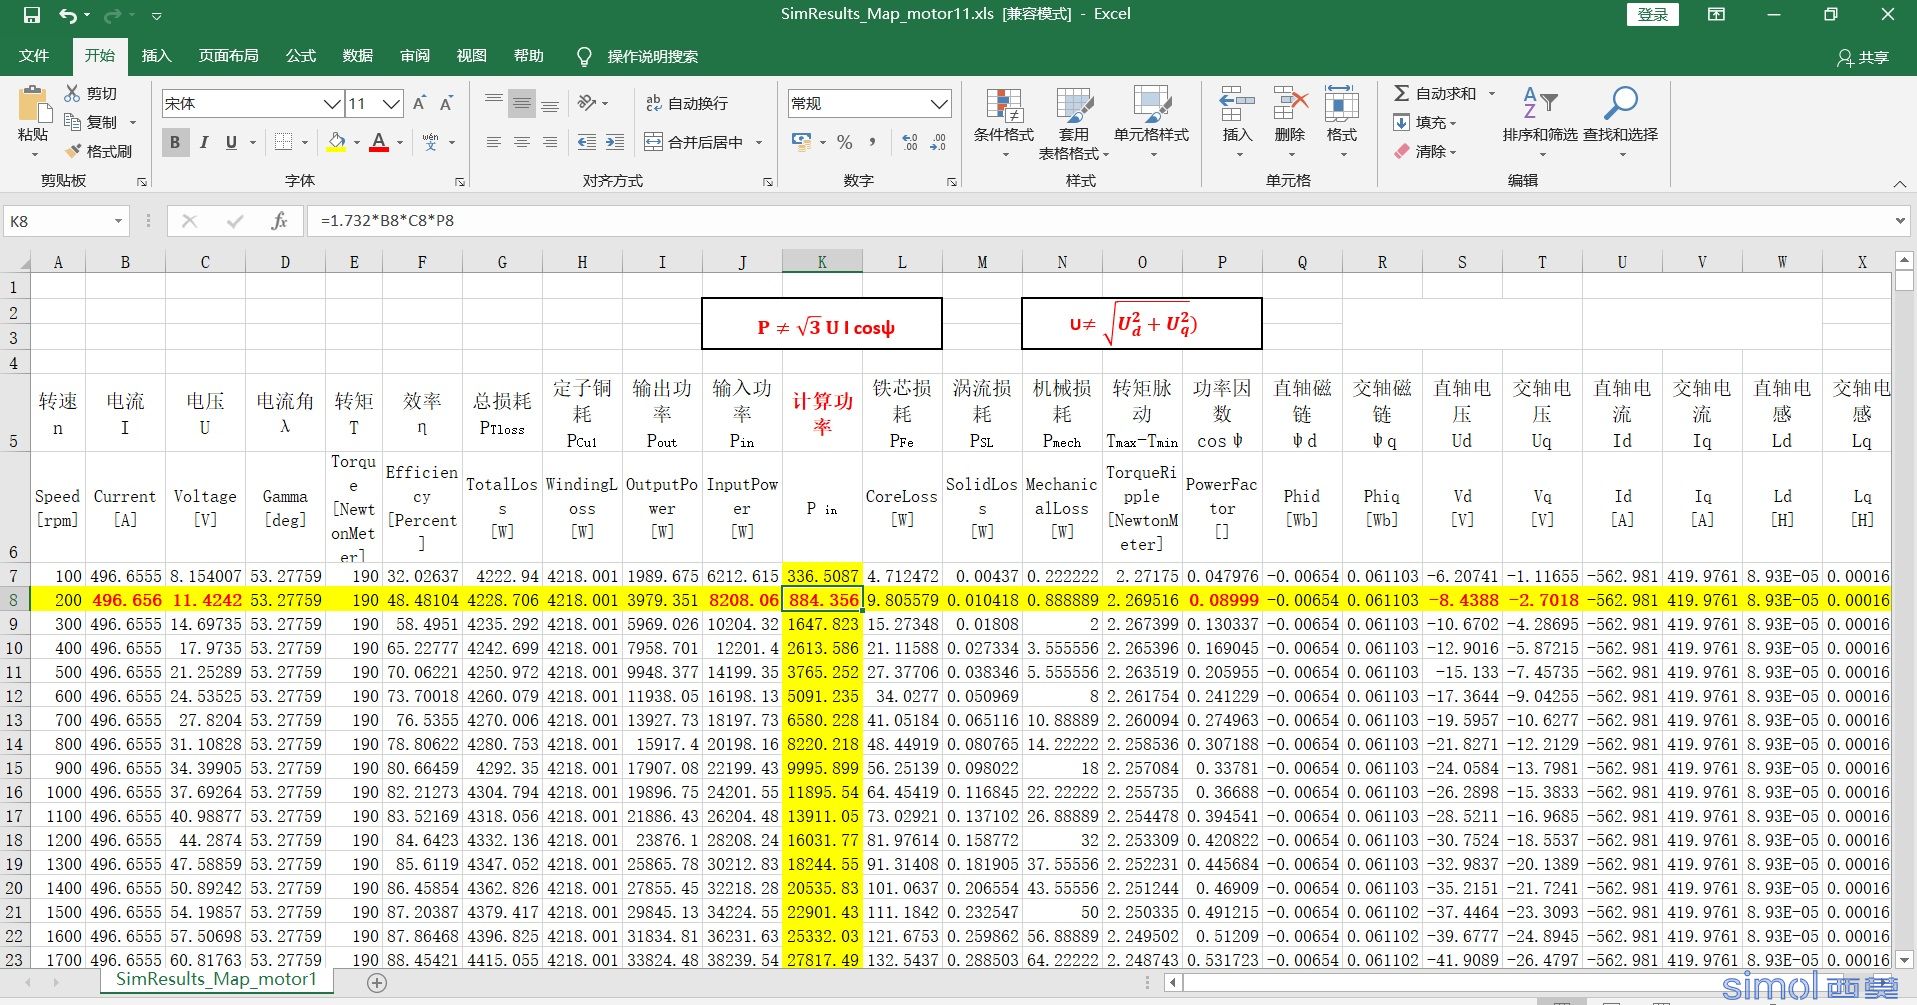Expand Merge & Center (合并后居中) dropdown arrow
The width and height of the screenshot is (1917, 1005).
tap(759, 142)
